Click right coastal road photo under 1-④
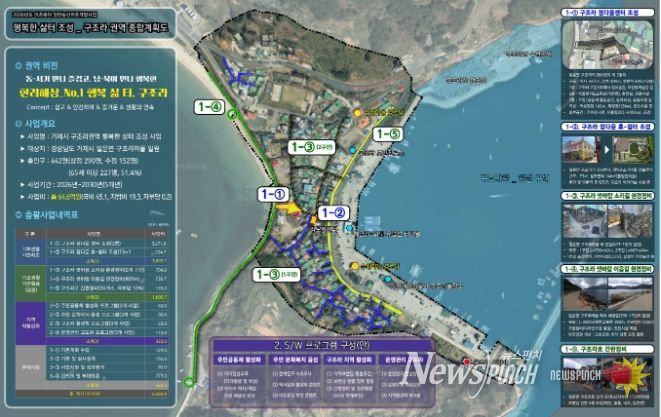This screenshot has width=661, height=417. tap(630, 294)
